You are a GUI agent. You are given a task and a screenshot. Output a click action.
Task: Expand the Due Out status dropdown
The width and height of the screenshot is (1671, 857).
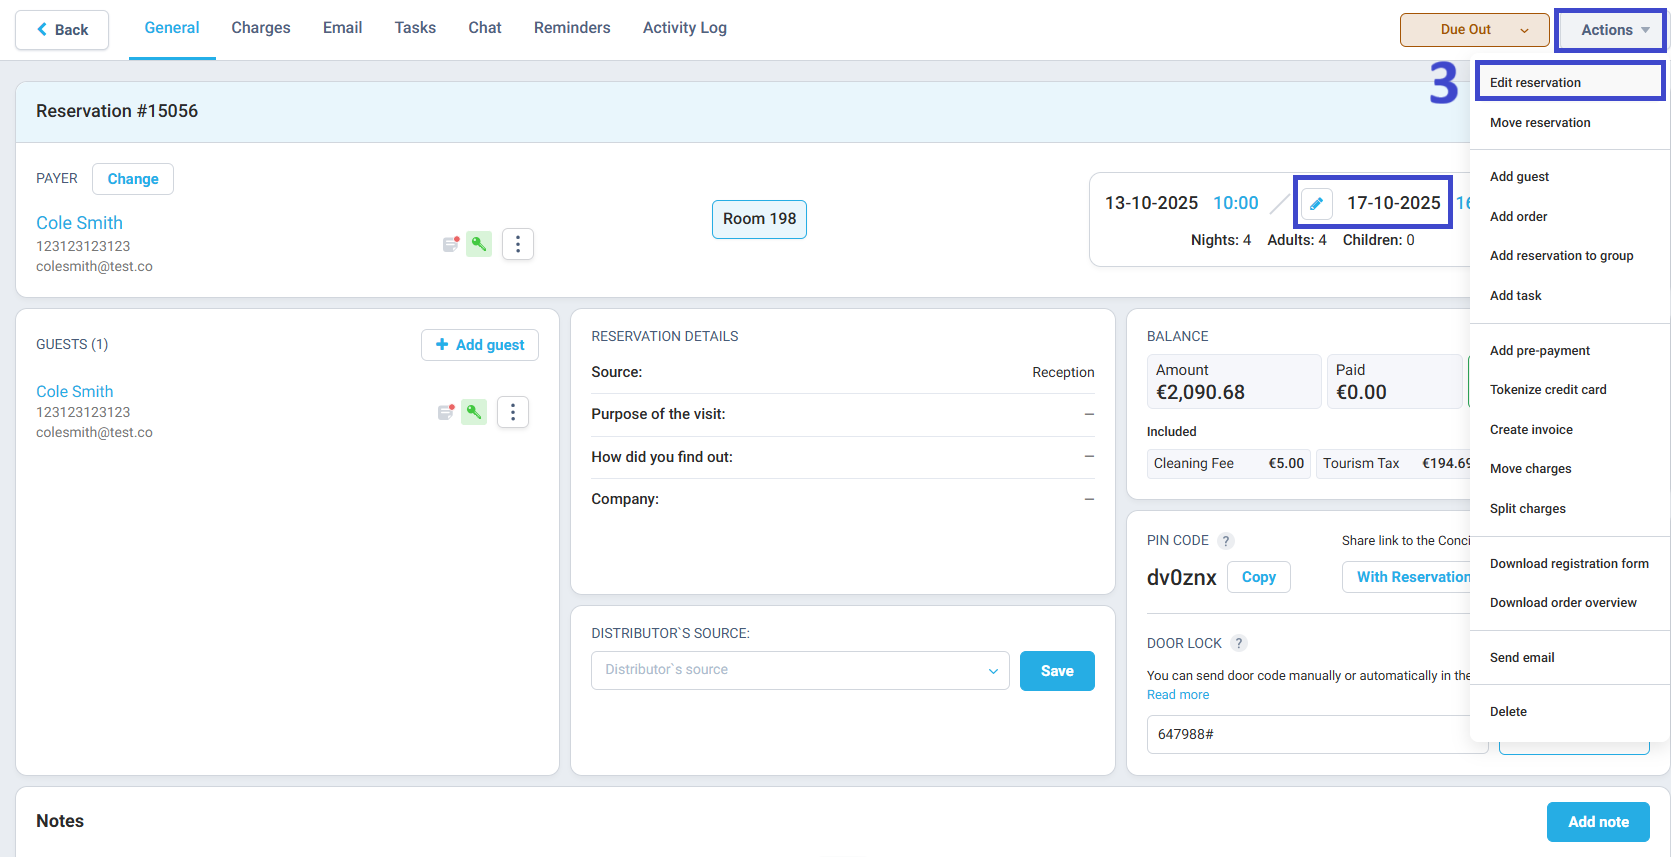(1474, 30)
